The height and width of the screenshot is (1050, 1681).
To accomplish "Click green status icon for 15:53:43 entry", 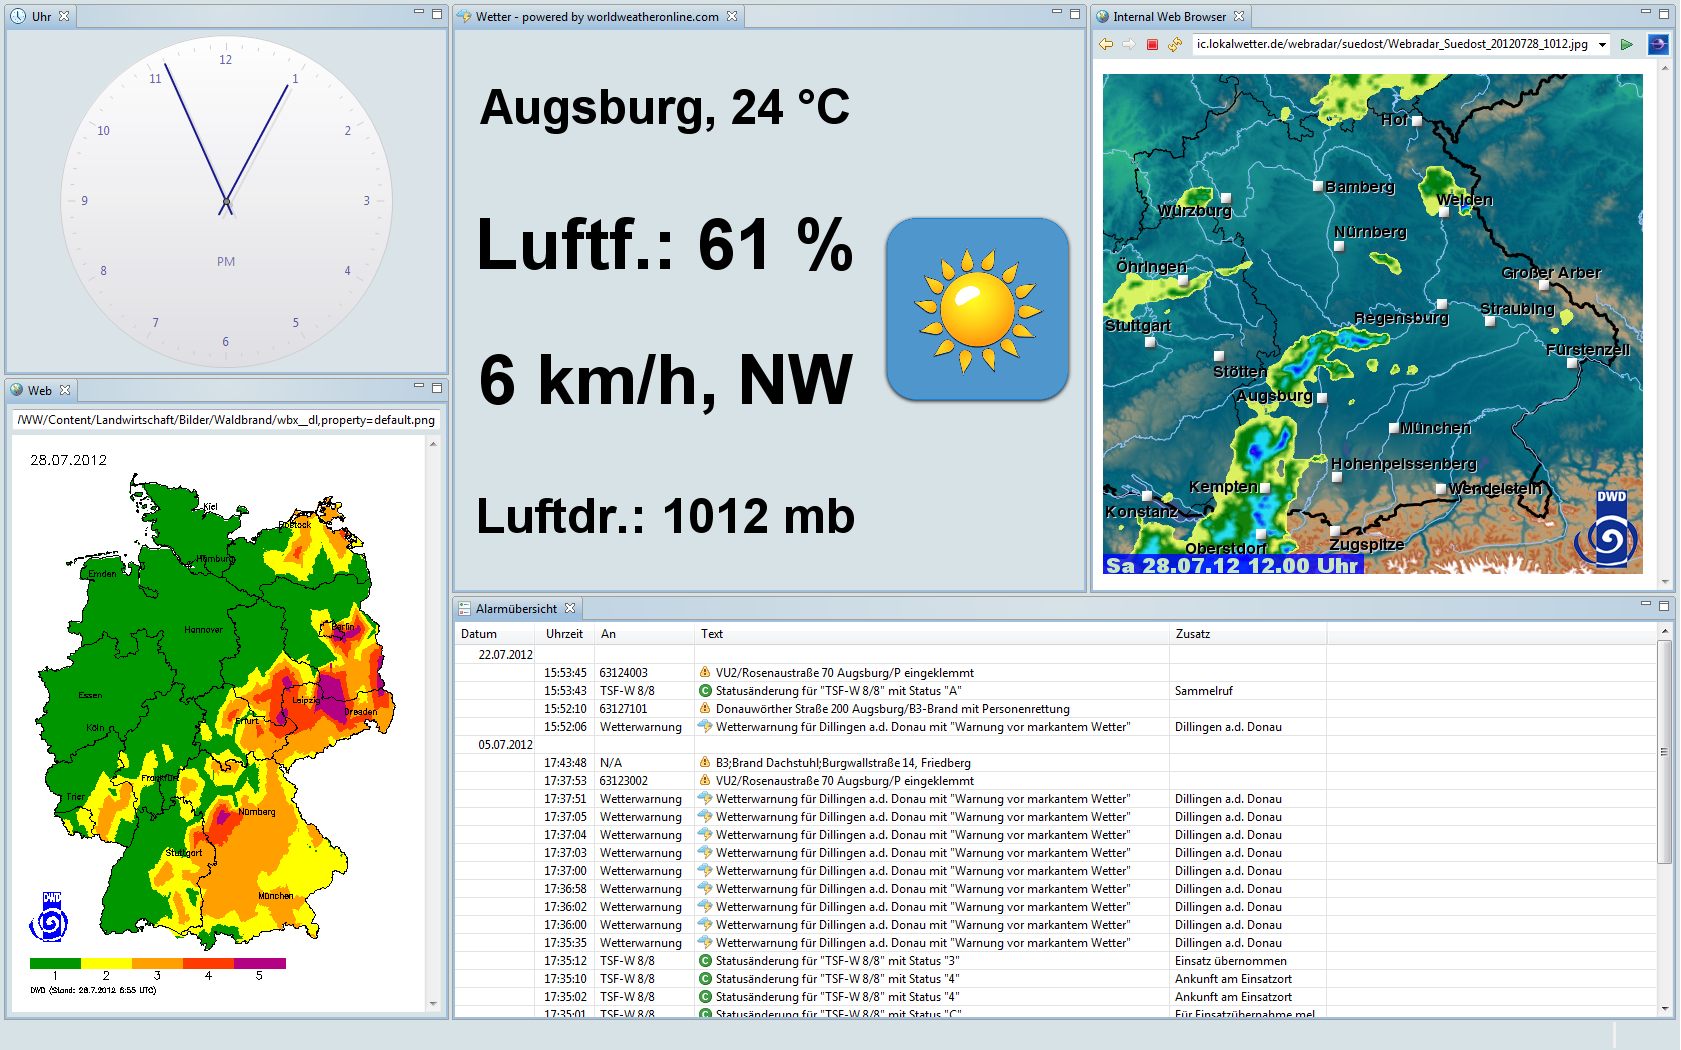I will pyautogui.click(x=705, y=691).
